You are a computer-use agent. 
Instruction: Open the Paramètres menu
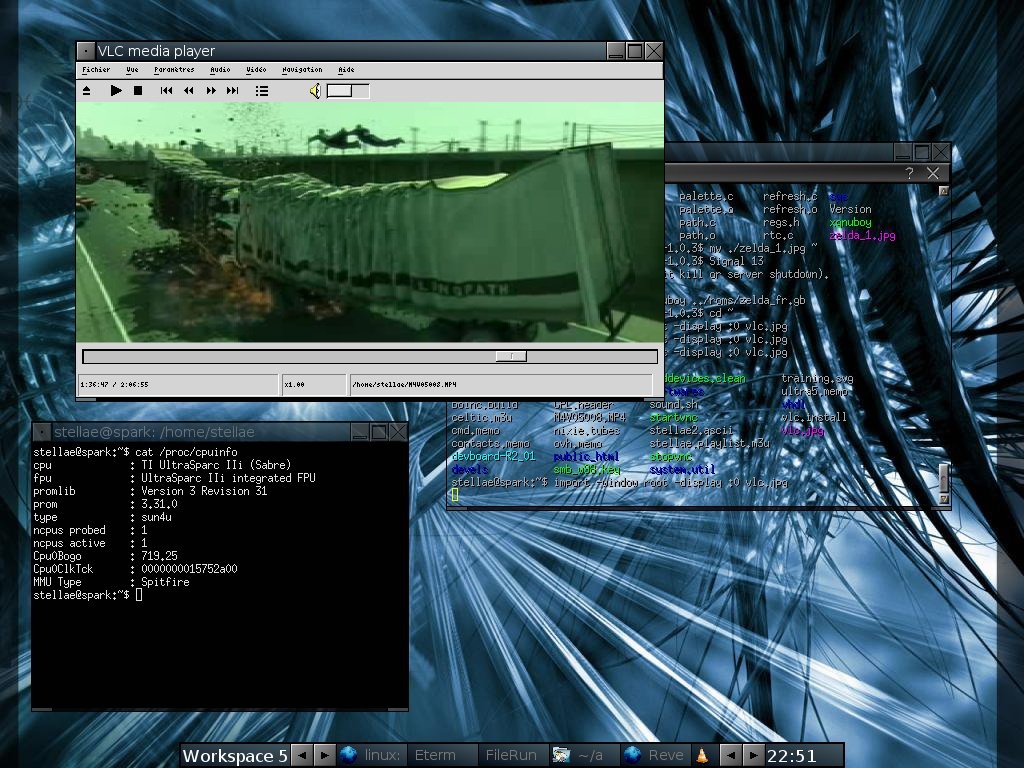pyautogui.click(x=174, y=70)
